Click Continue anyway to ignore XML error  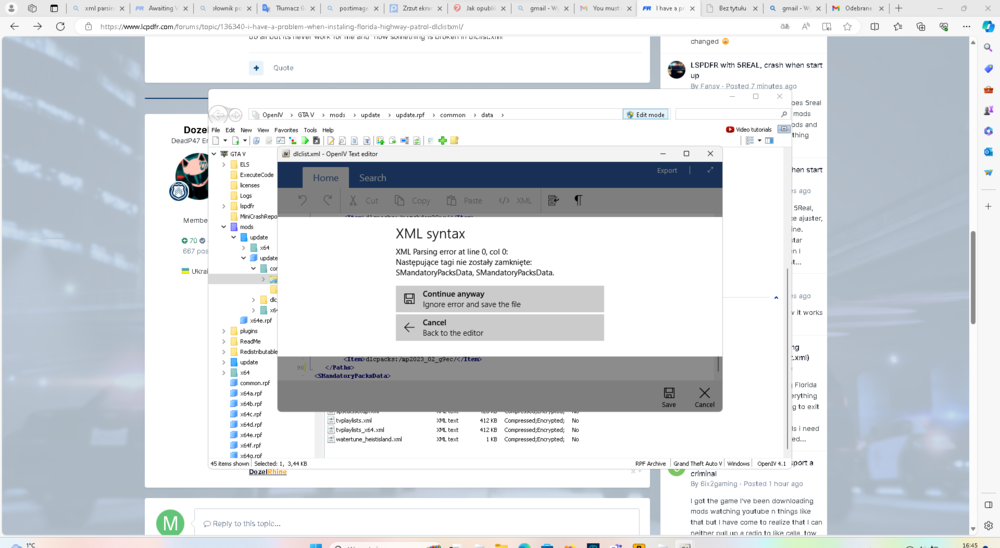(x=499, y=299)
